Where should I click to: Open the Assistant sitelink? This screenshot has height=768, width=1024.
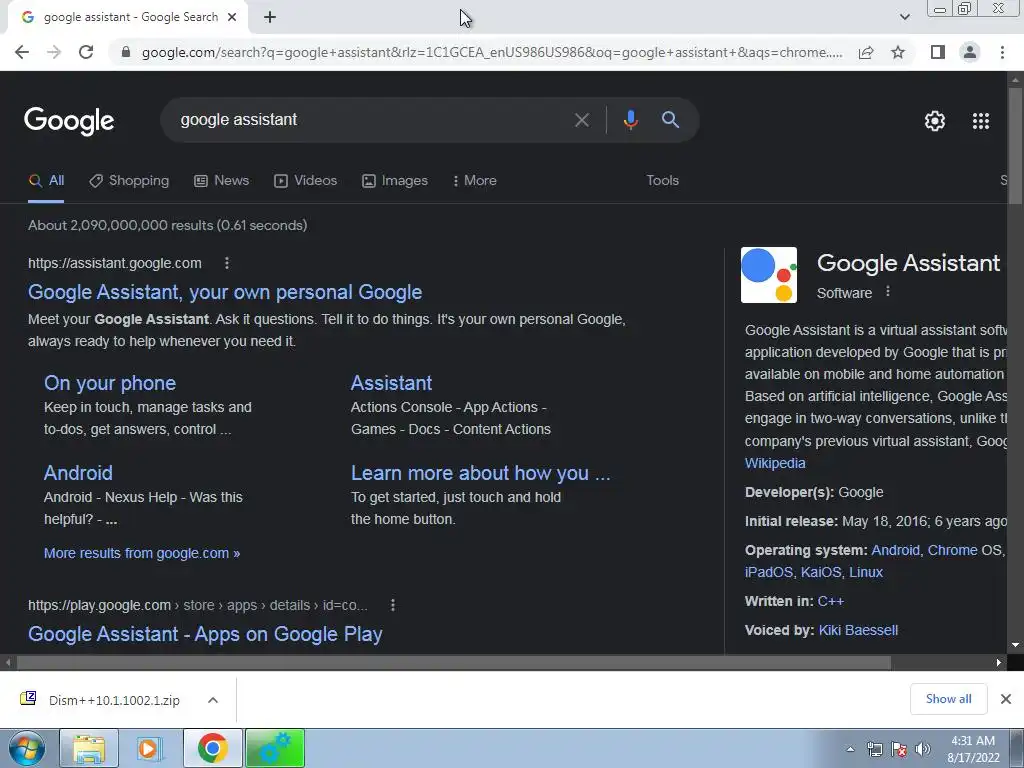[x=391, y=383]
